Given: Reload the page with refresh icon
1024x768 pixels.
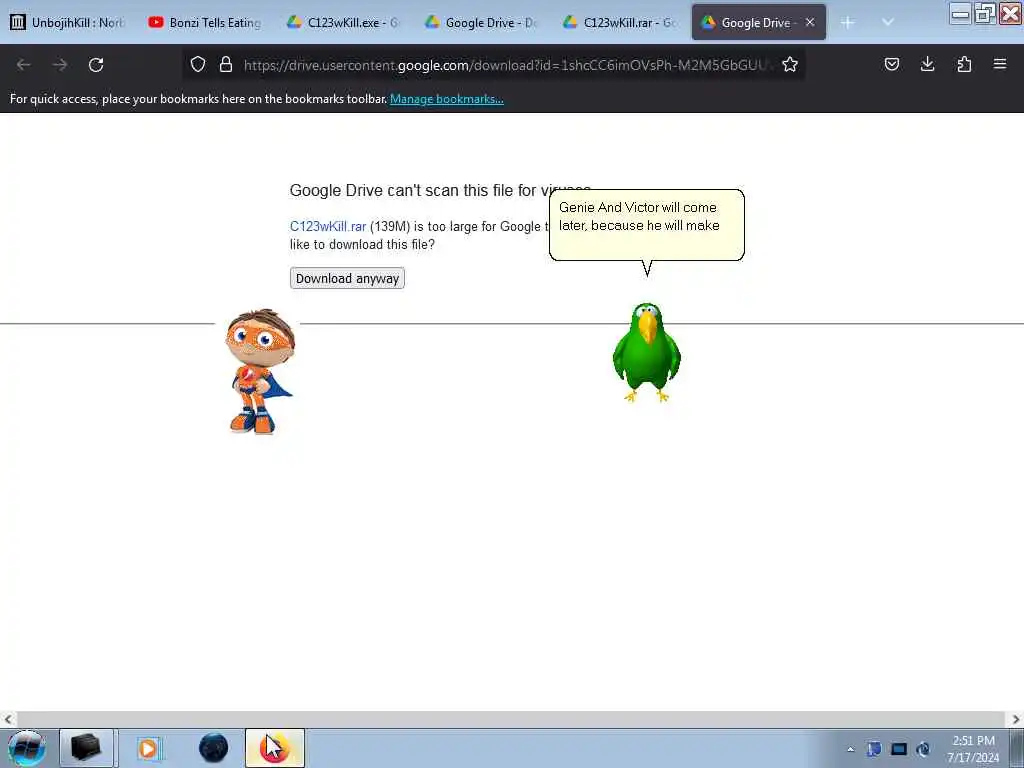Looking at the screenshot, I should click(x=96, y=65).
